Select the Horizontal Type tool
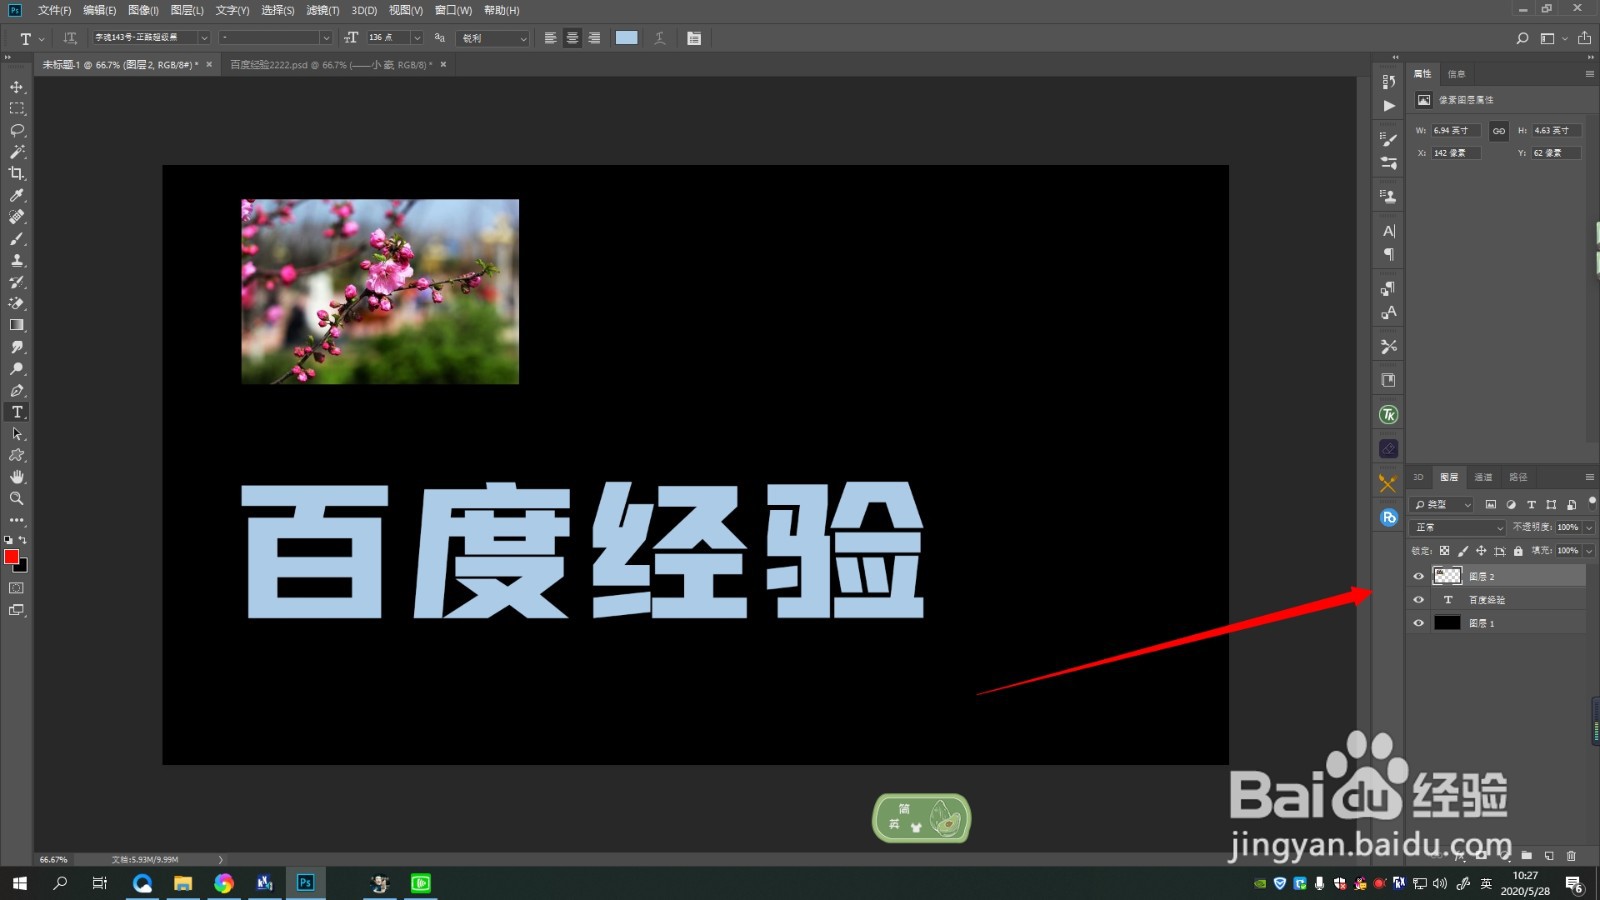Viewport: 1600px width, 900px height. point(17,412)
